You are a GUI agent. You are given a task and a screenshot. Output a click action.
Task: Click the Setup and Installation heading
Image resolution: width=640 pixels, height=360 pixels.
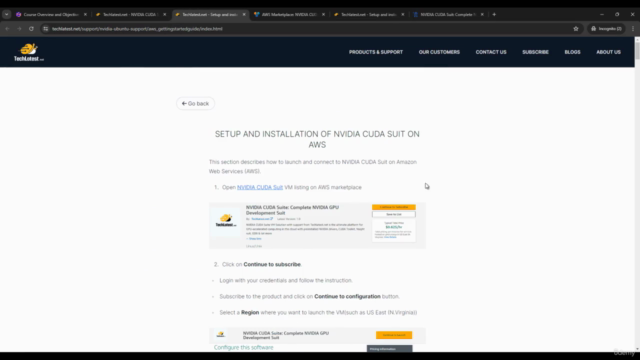pyautogui.click(x=317, y=139)
